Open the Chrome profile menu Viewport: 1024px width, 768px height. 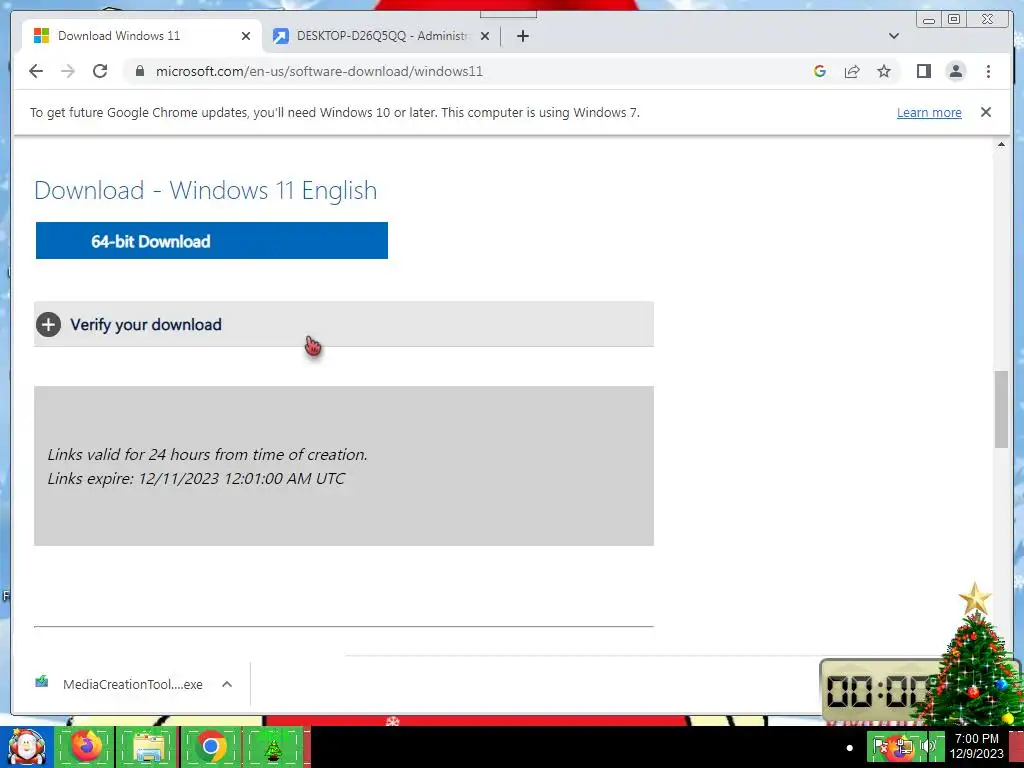[955, 71]
